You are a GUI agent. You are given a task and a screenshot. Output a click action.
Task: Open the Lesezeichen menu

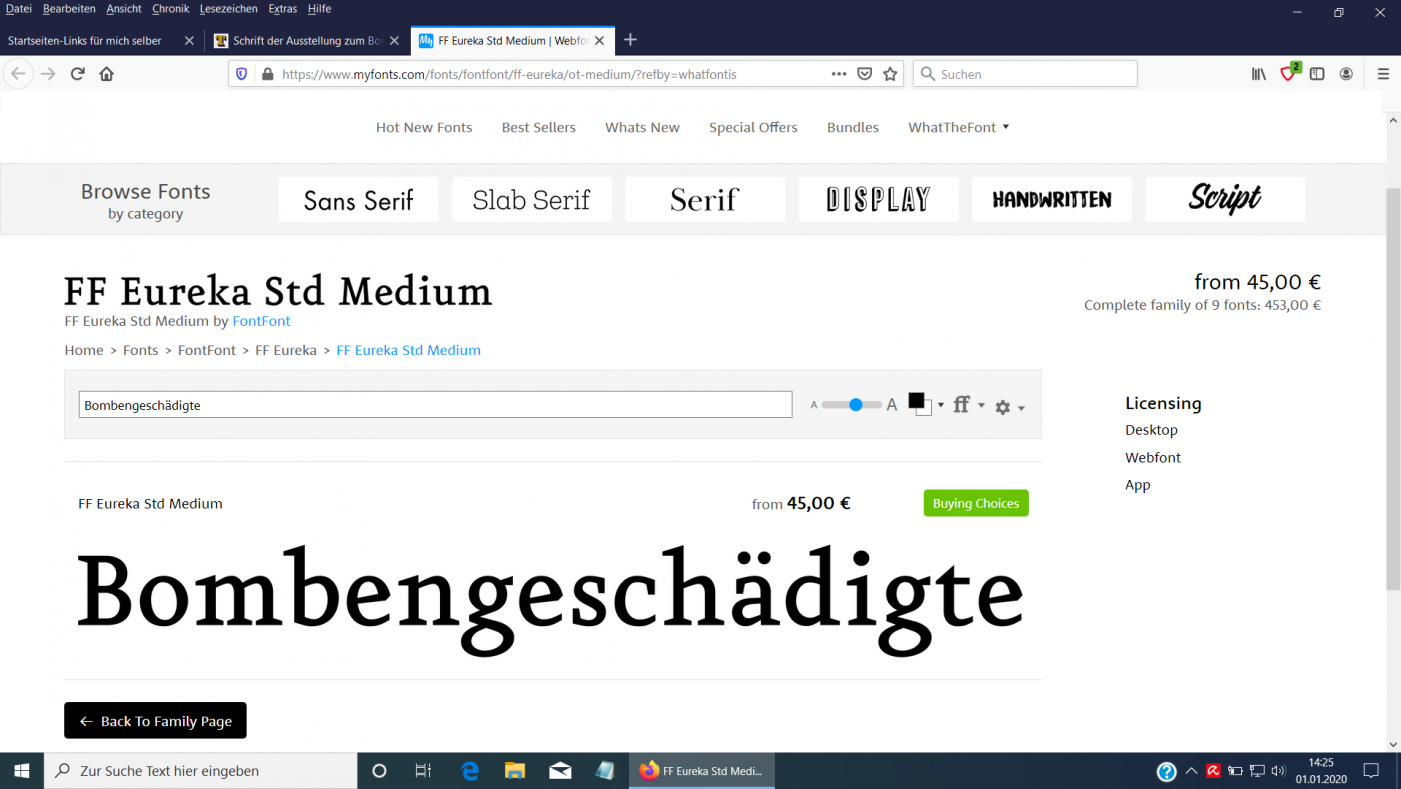pyautogui.click(x=228, y=9)
